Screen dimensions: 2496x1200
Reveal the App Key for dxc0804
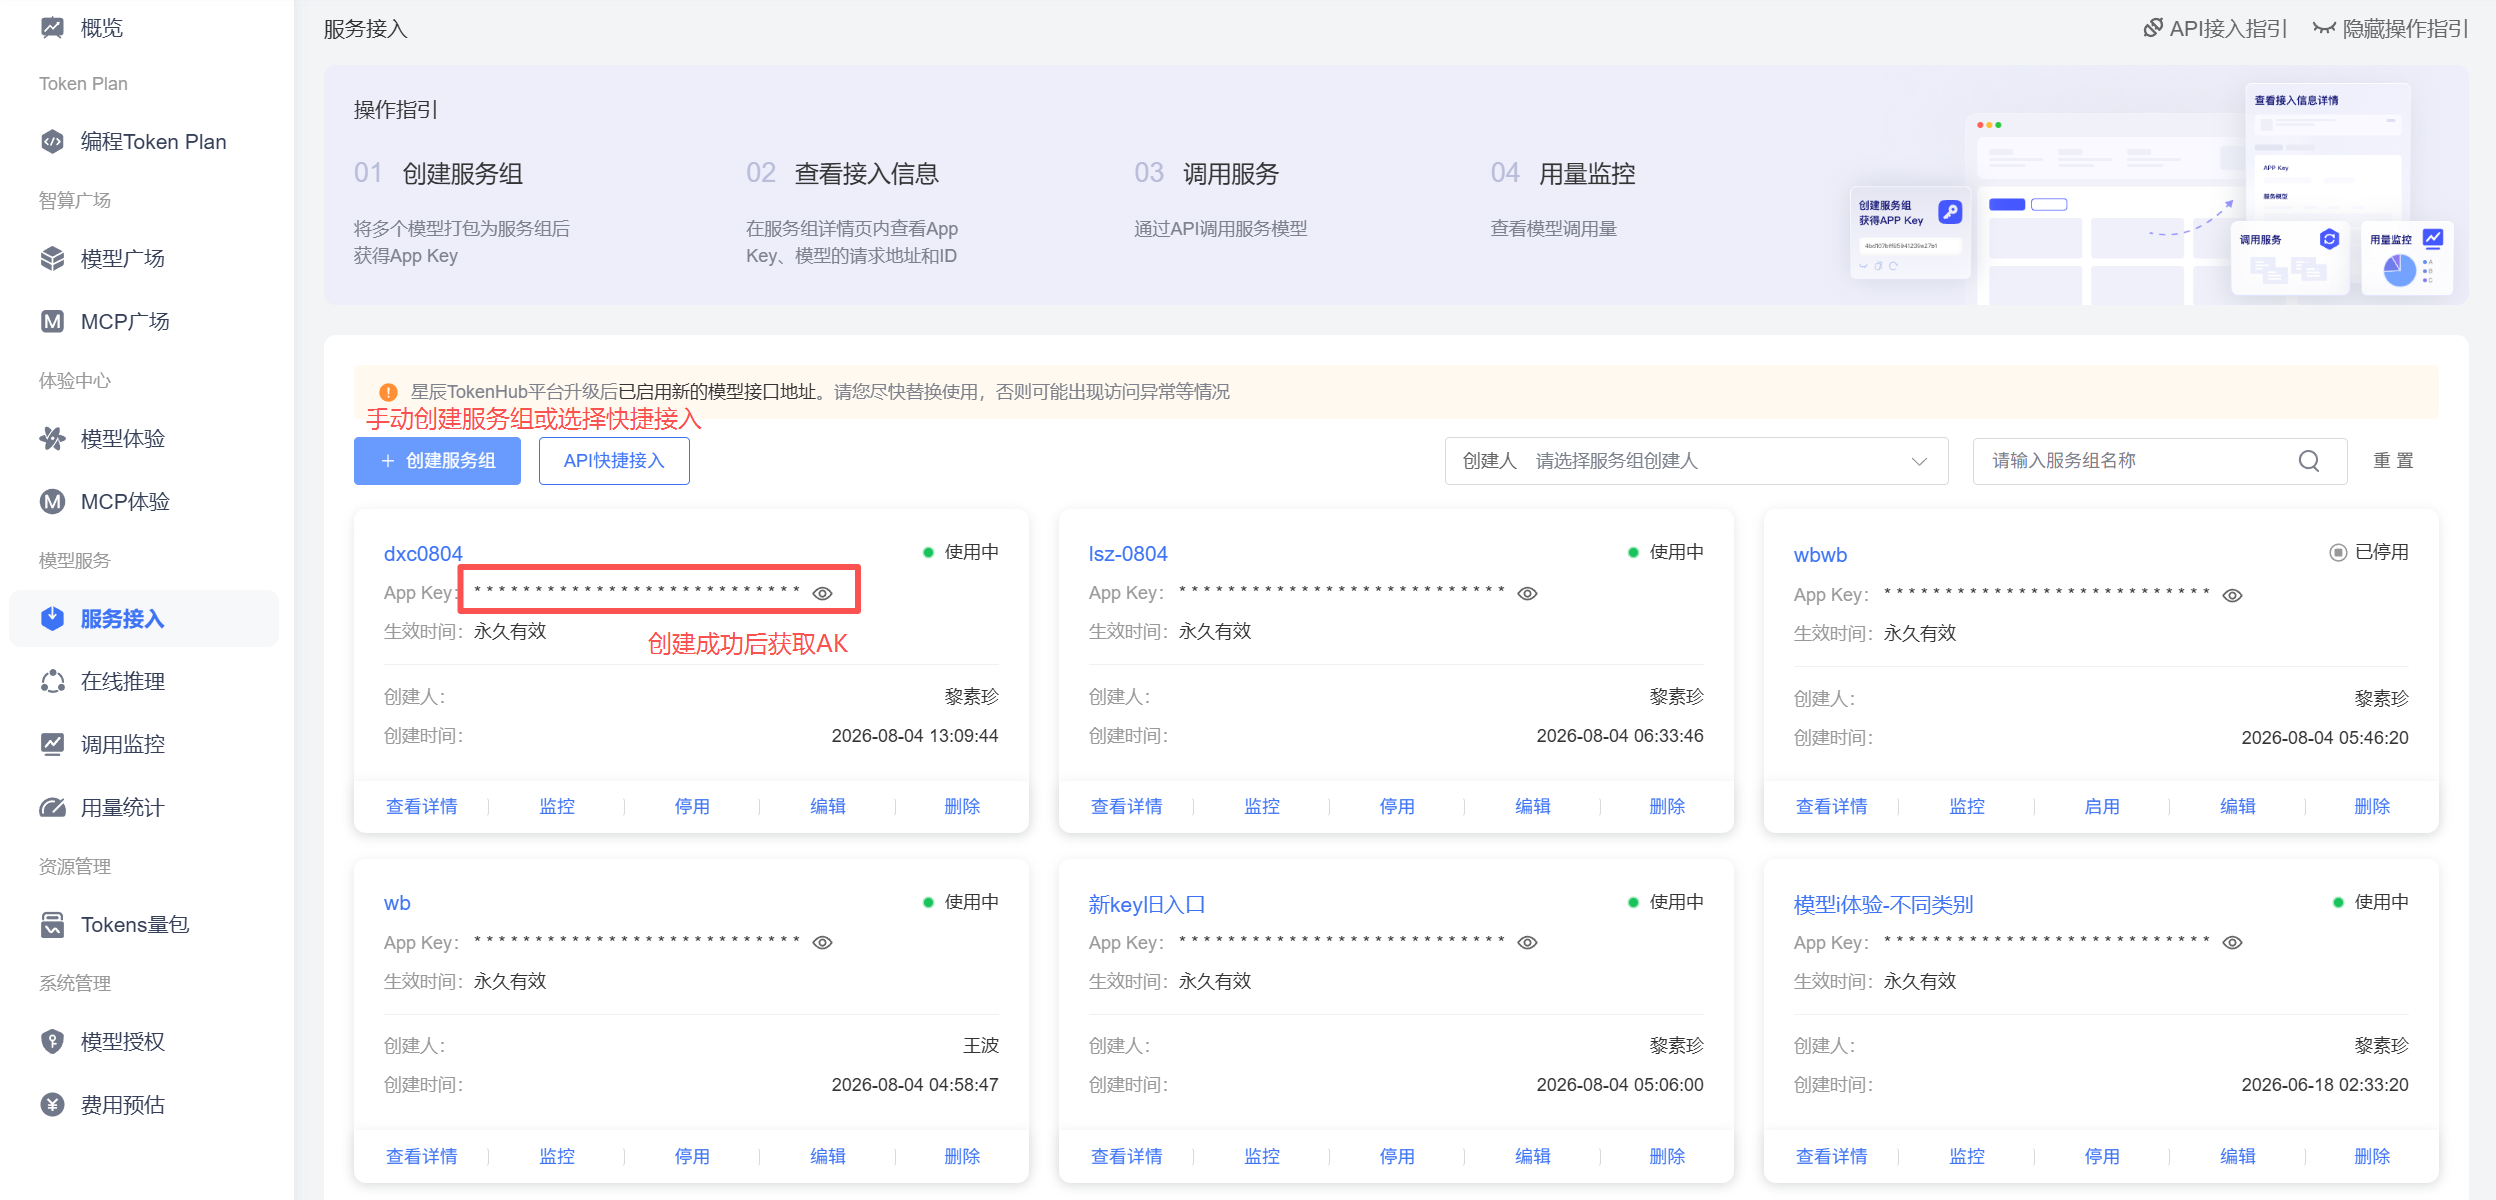[822, 594]
